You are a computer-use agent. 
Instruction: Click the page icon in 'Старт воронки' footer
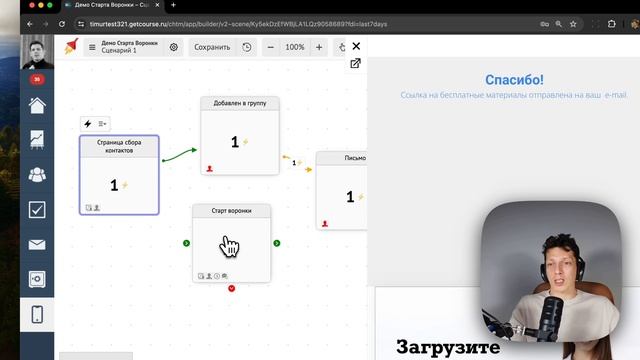[x=201, y=276]
